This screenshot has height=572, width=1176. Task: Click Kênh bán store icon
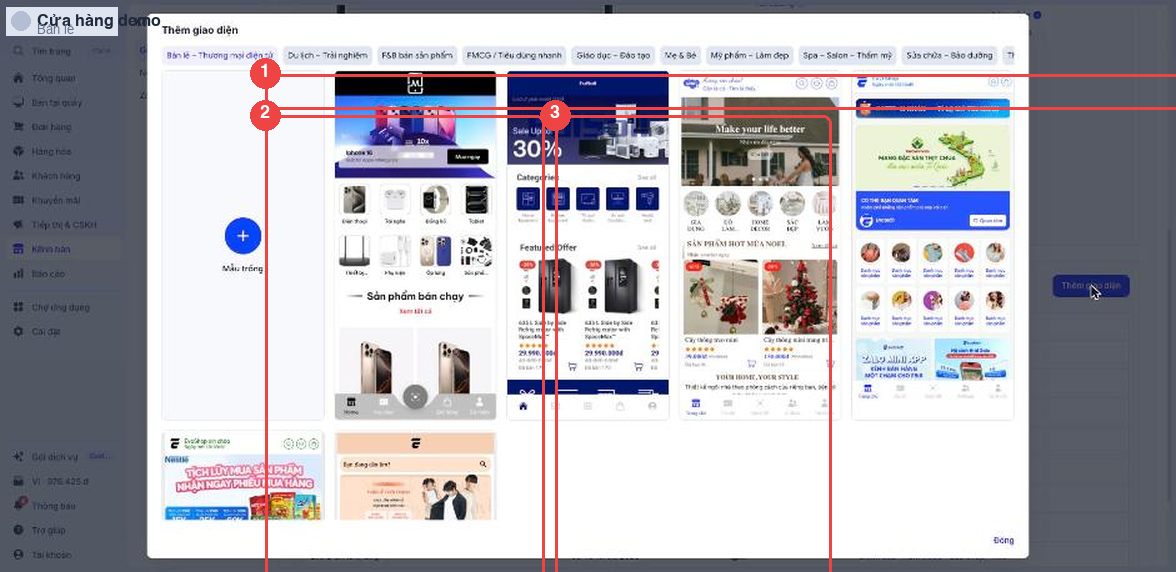pos(18,249)
